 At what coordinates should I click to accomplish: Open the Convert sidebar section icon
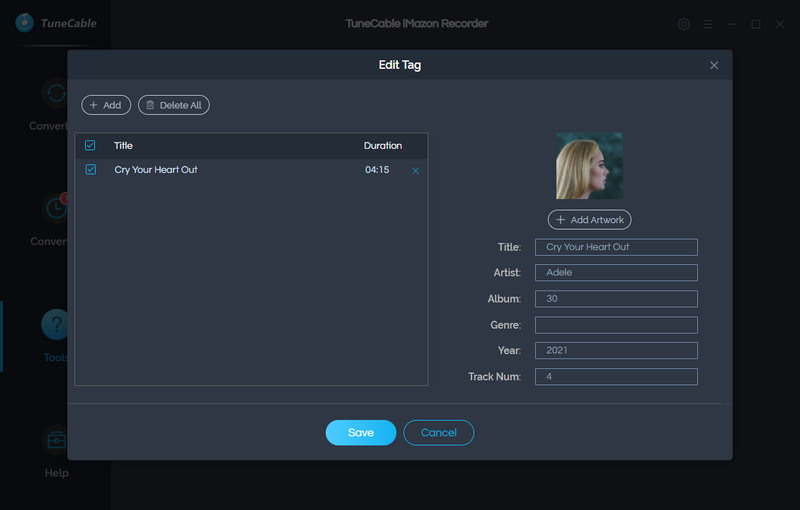pyautogui.click(x=55, y=93)
